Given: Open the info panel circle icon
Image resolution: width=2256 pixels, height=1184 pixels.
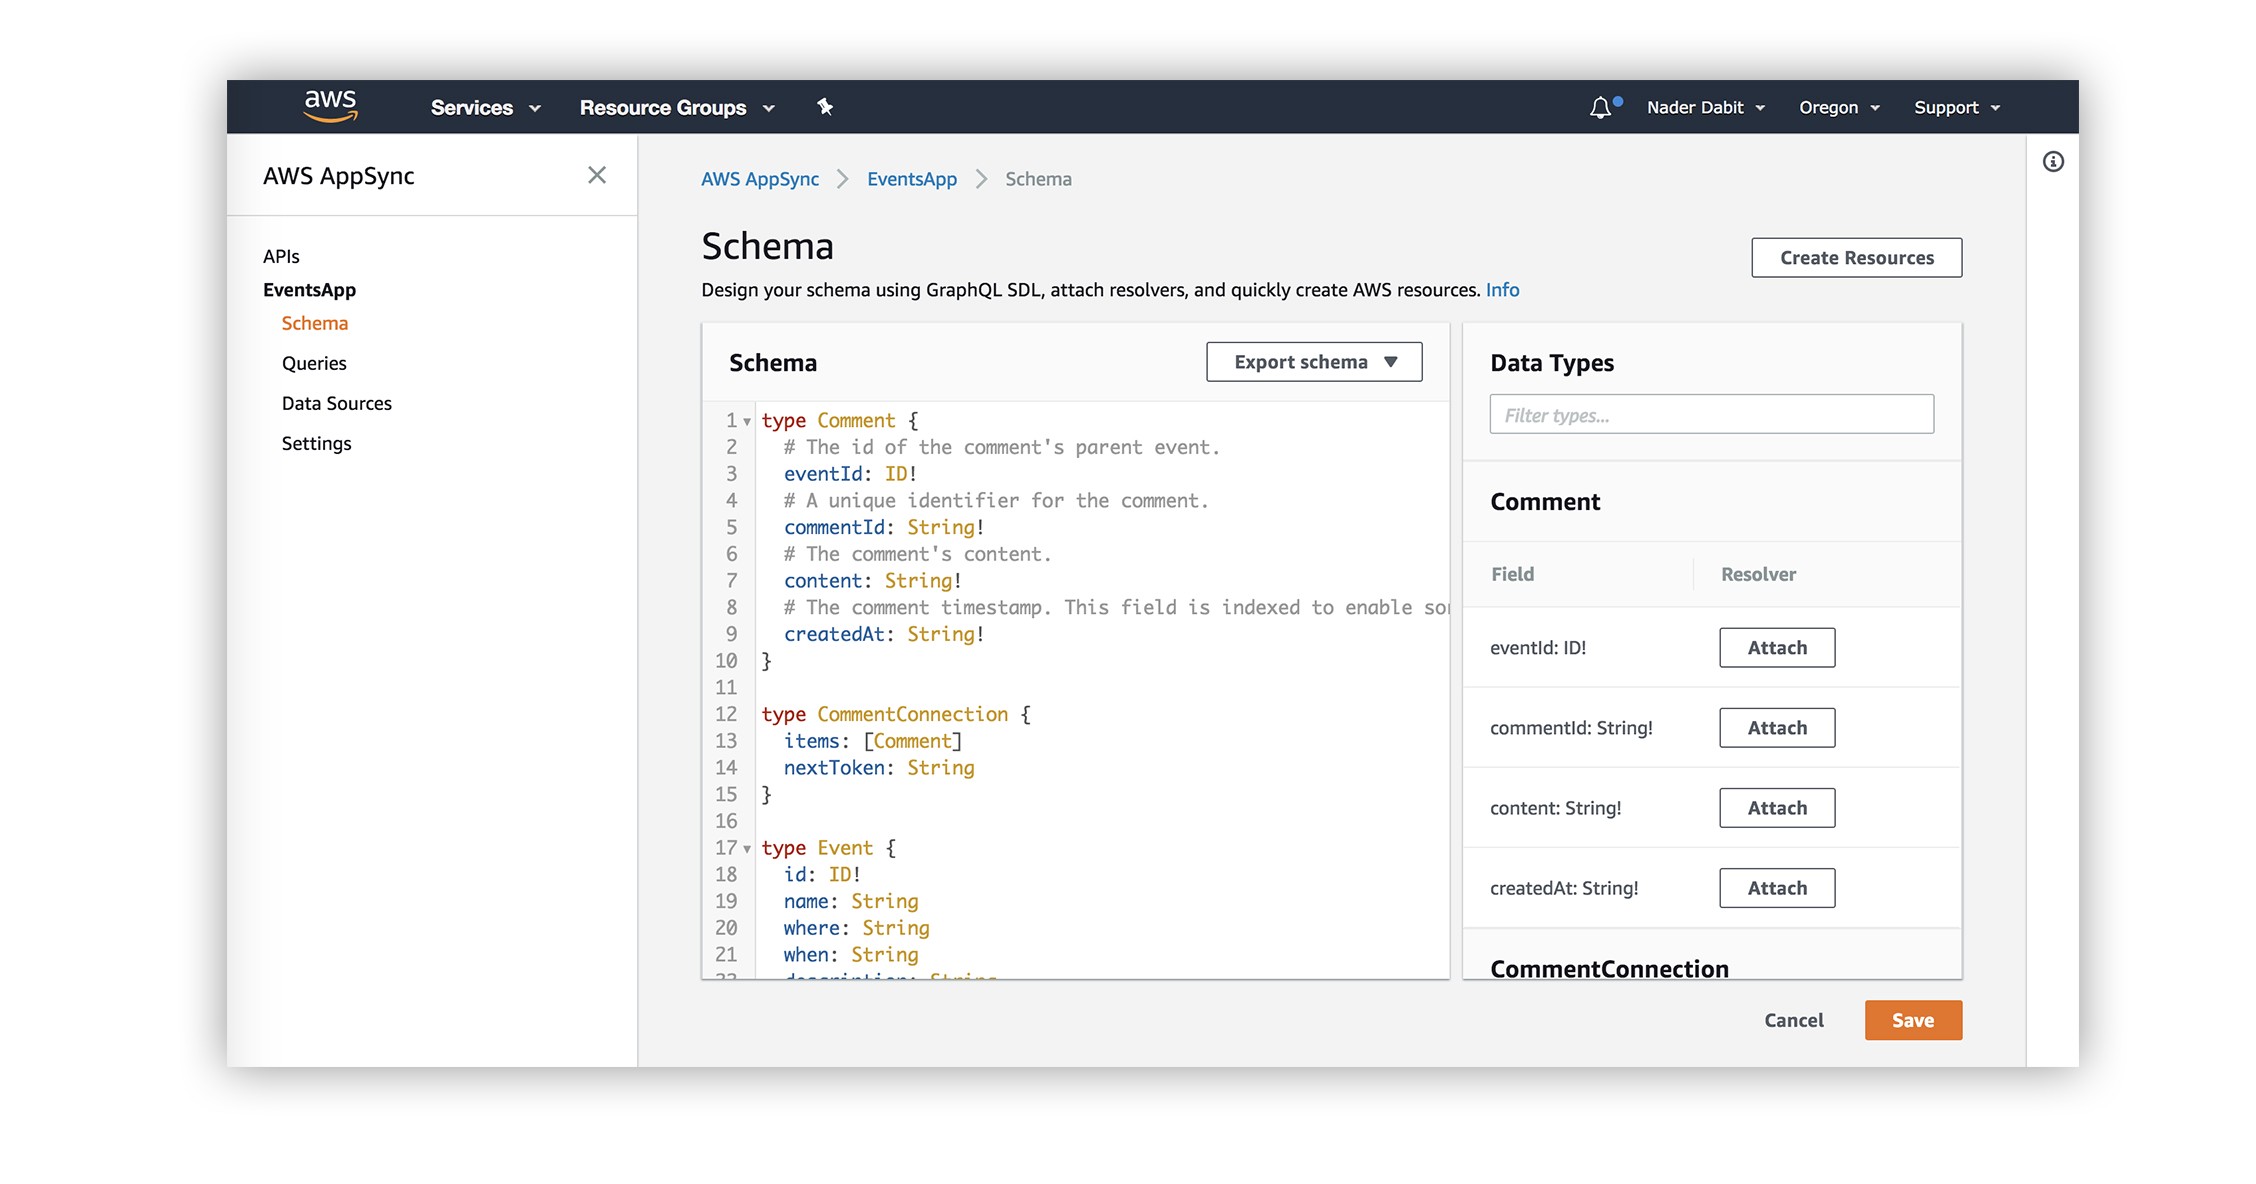Looking at the screenshot, I should coord(2053,162).
